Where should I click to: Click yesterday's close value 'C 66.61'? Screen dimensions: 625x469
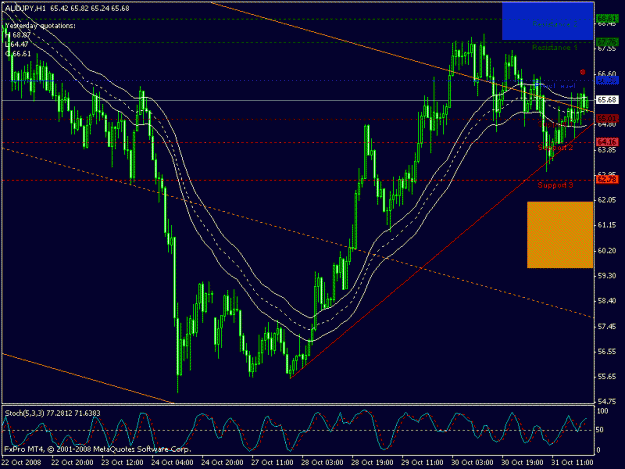pos(18,54)
